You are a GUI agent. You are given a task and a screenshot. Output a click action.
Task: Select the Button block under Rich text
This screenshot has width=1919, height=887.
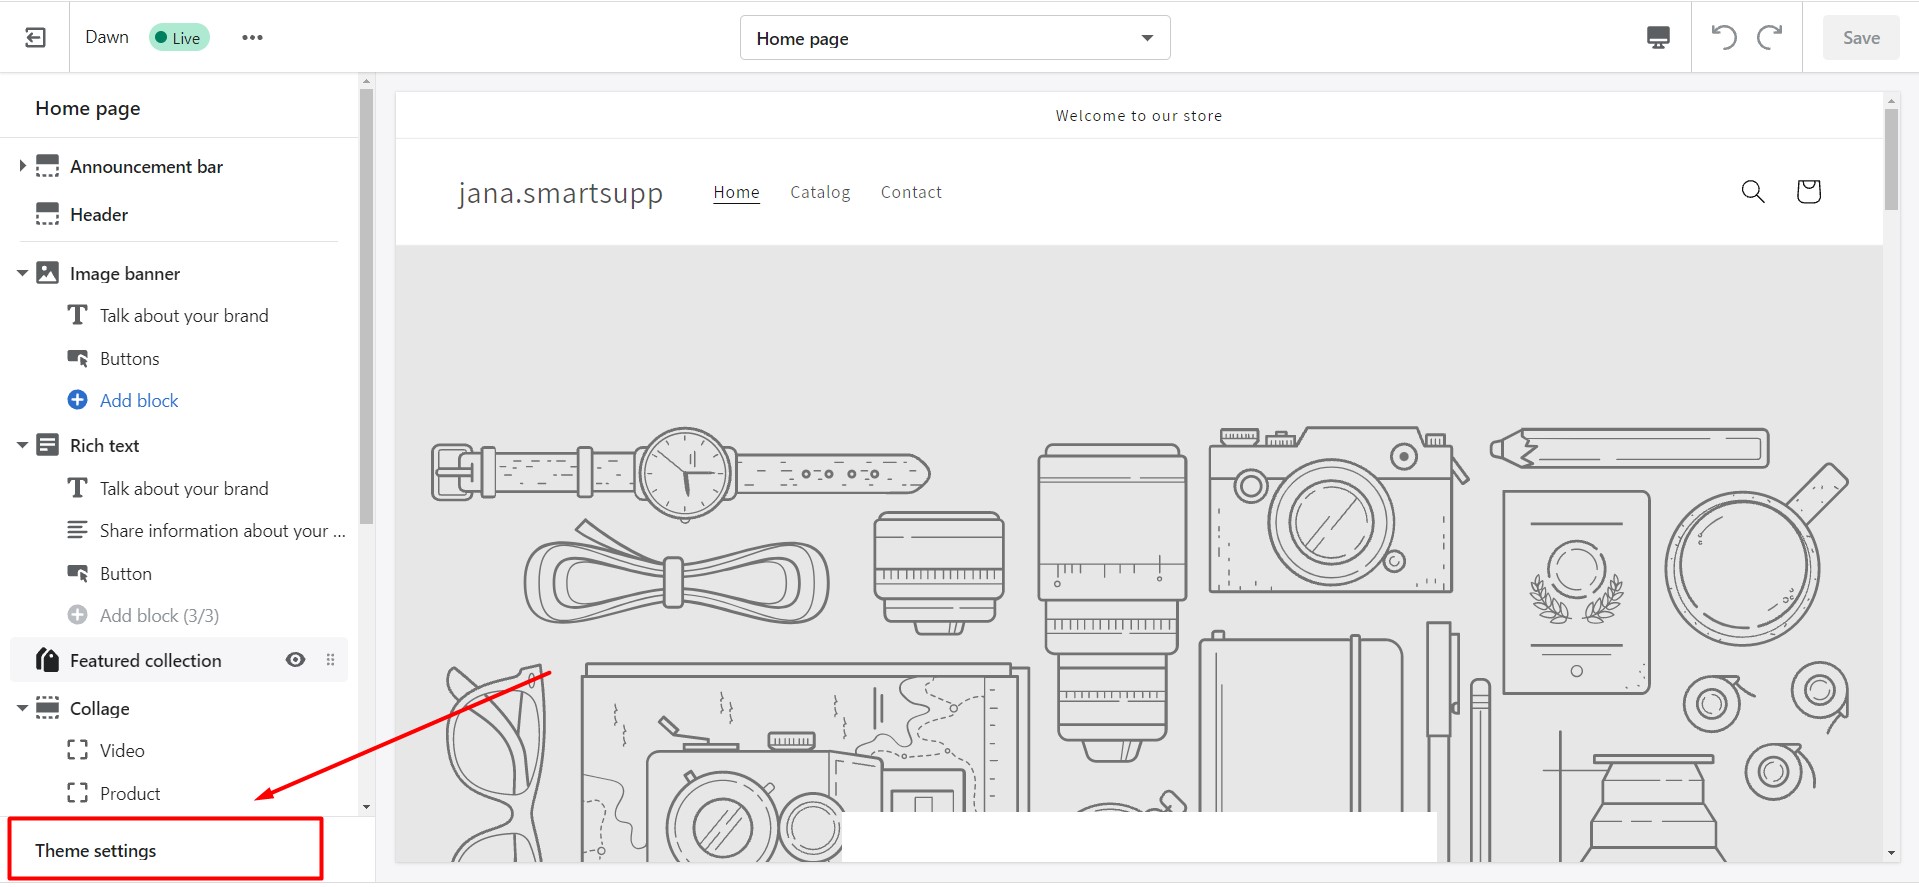pos(126,573)
